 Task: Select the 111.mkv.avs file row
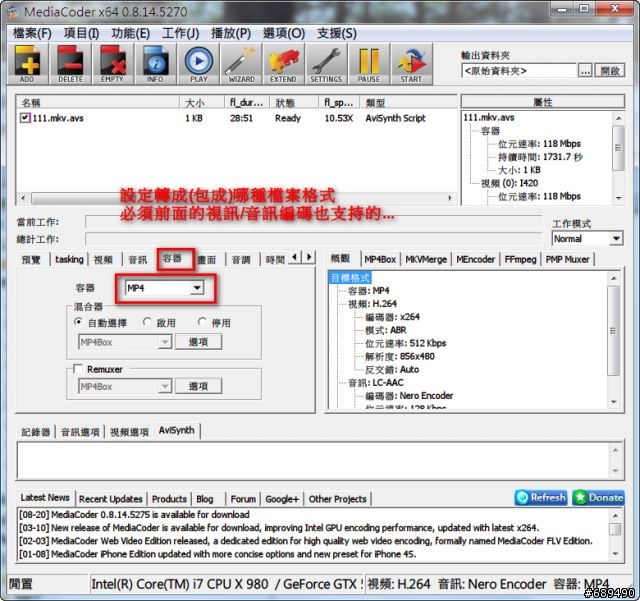click(x=236, y=118)
